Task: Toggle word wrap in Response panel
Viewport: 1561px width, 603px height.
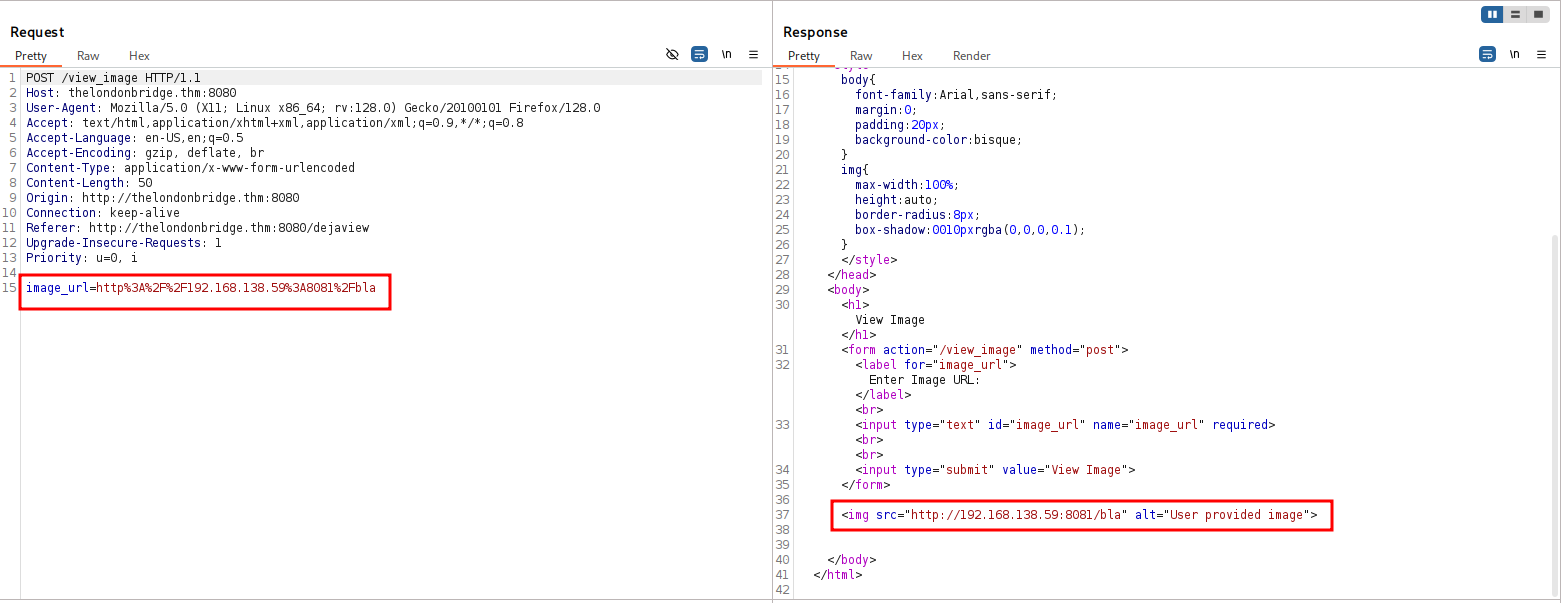Action: pyautogui.click(x=1487, y=55)
